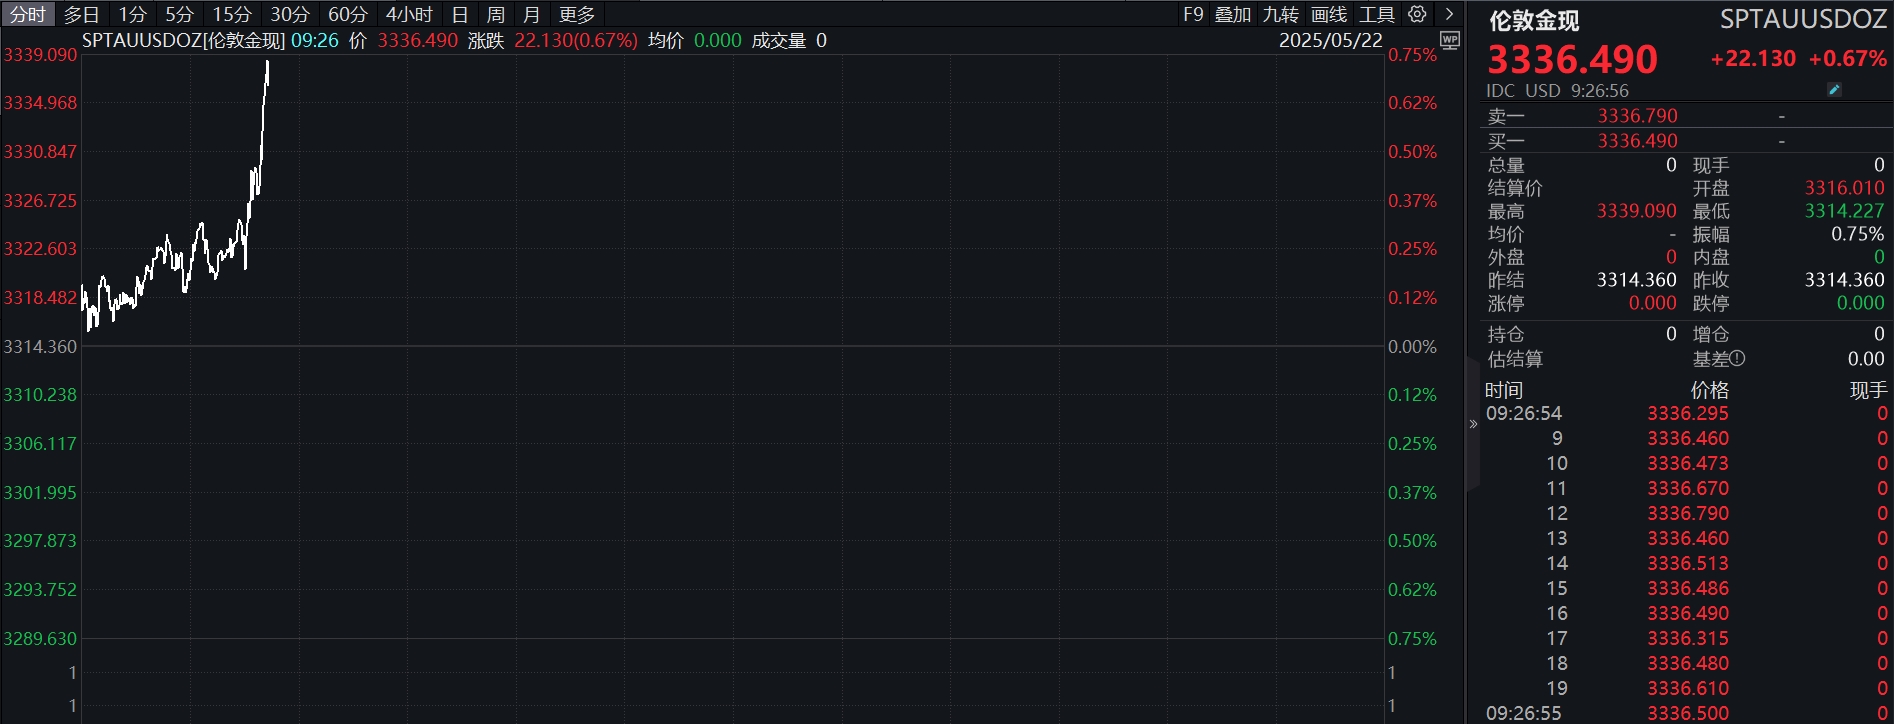This screenshot has width=1894, height=724.
Task: Click the pencil edit icon beside the quote
Action: (x=1834, y=90)
